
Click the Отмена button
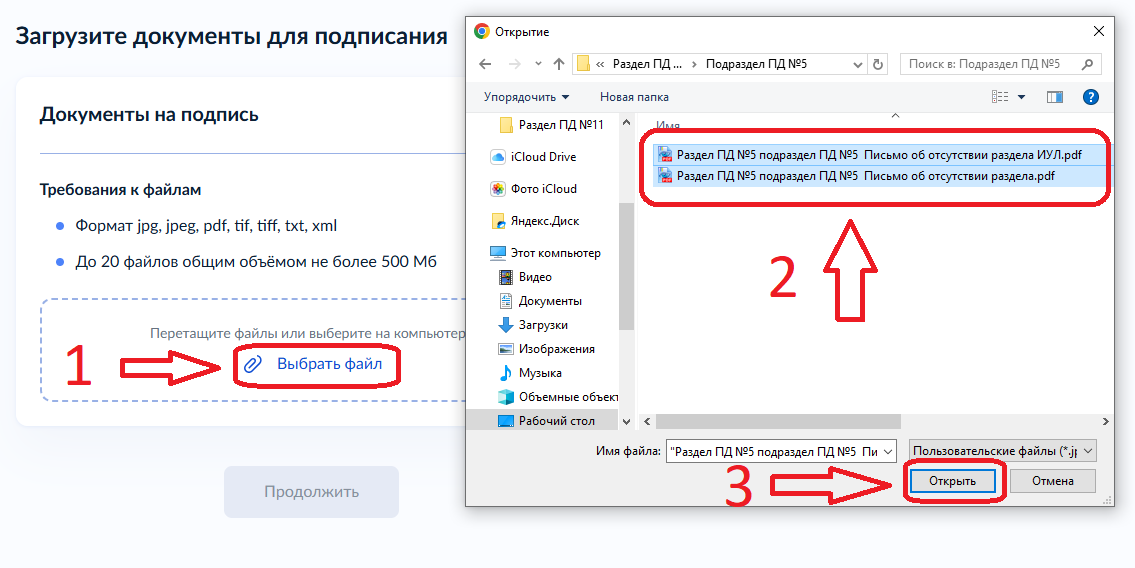click(x=1052, y=481)
